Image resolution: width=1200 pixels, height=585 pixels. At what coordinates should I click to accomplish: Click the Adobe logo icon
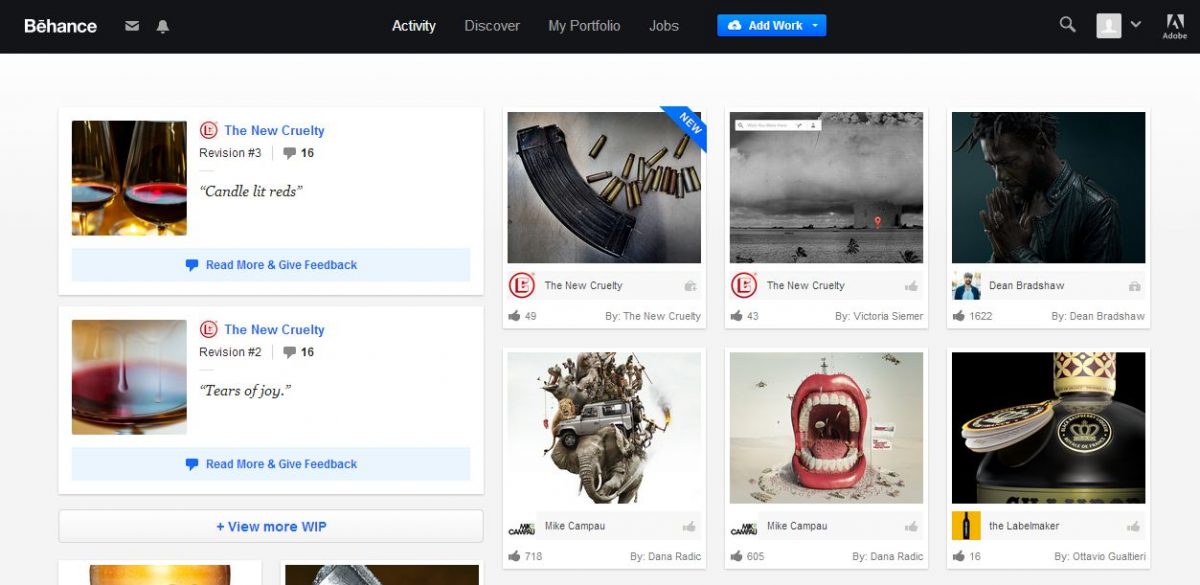click(1174, 26)
